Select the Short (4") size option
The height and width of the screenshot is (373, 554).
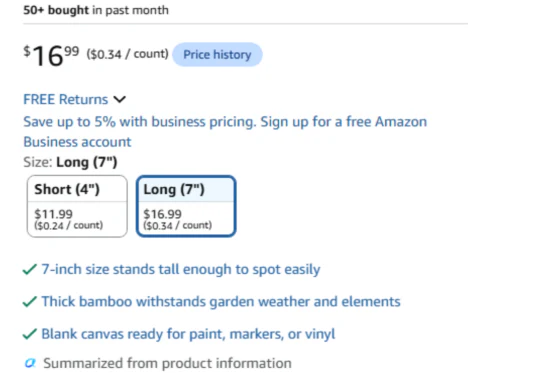click(x=77, y=206)
